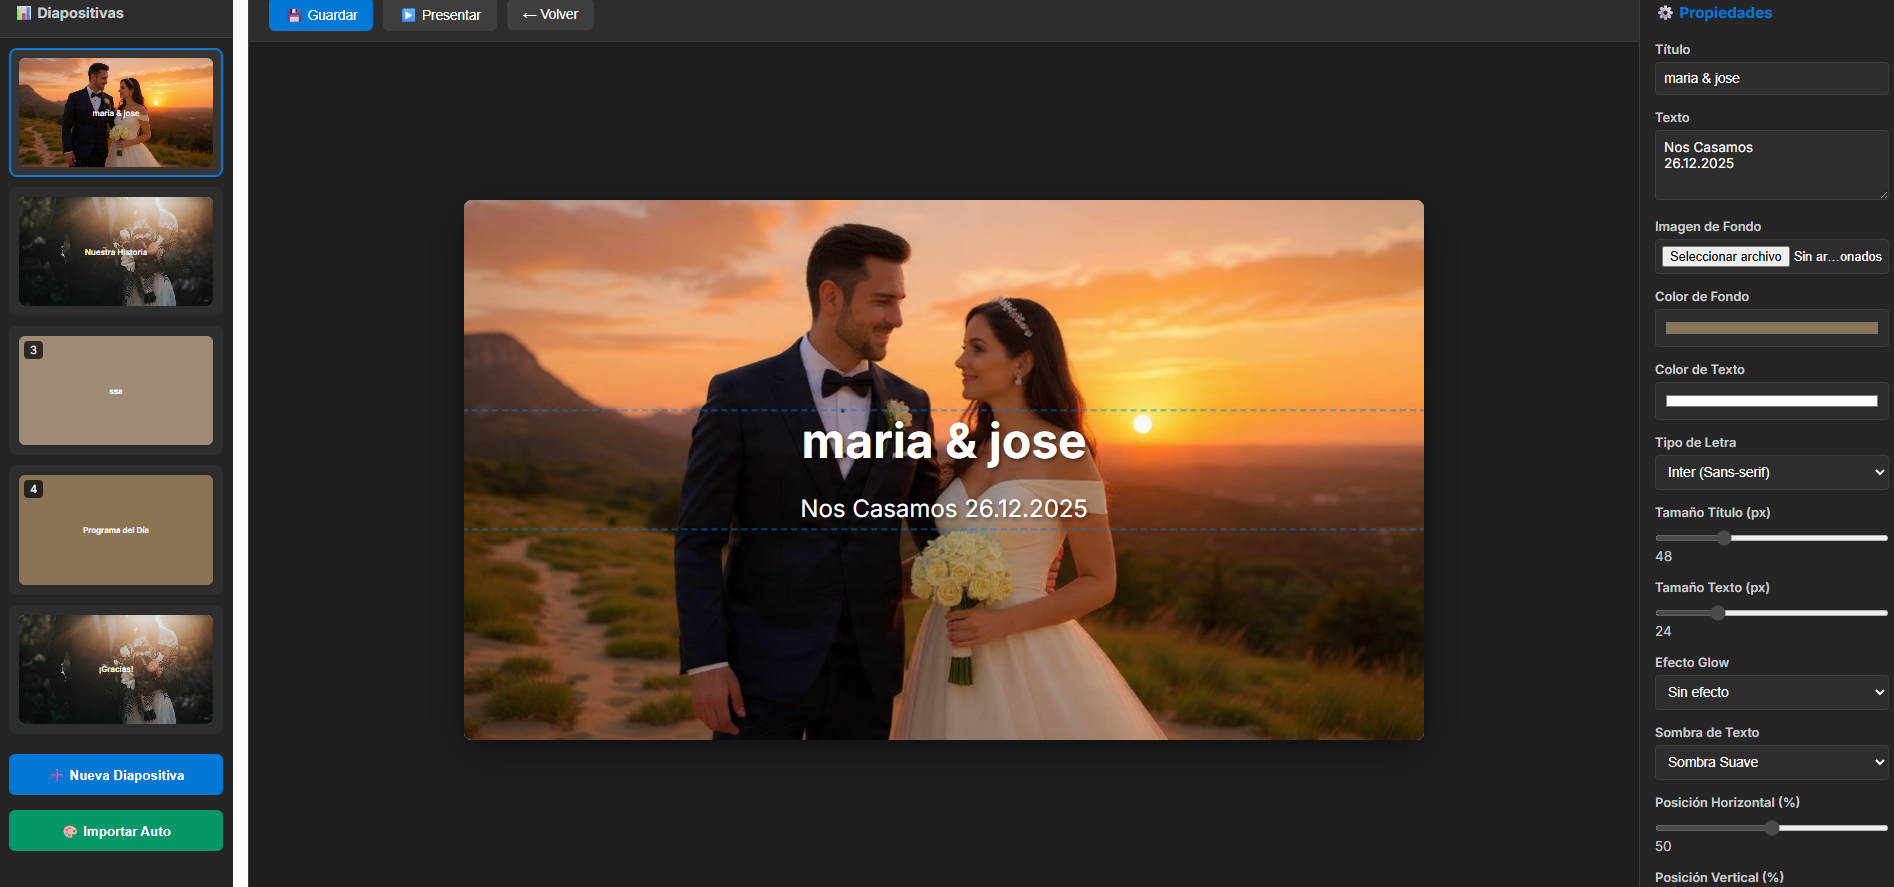Click the play icon on Presentar
Image resolution: width=1894 pixels, height=887 pixels.
(408, 15)
